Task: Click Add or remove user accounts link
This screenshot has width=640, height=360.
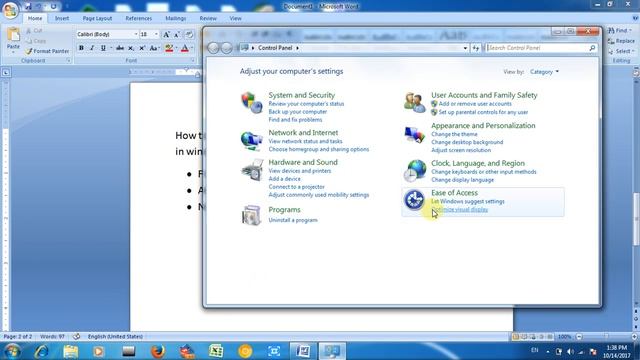Action: (x=475, y=104)
